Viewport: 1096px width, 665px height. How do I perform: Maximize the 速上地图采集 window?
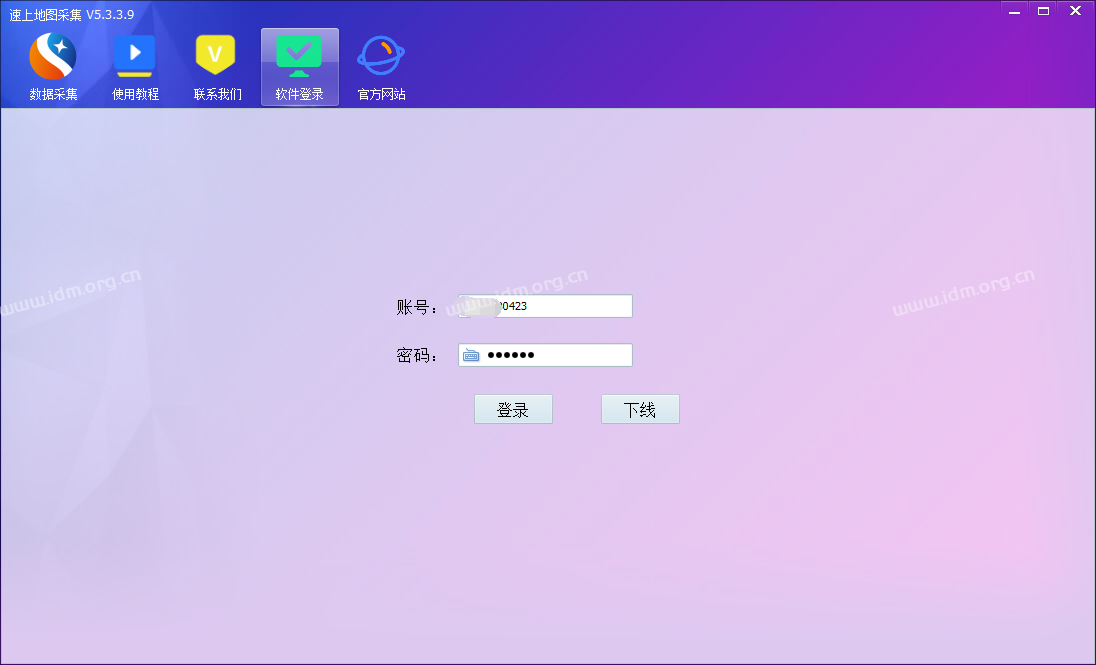coord(1043,10)
